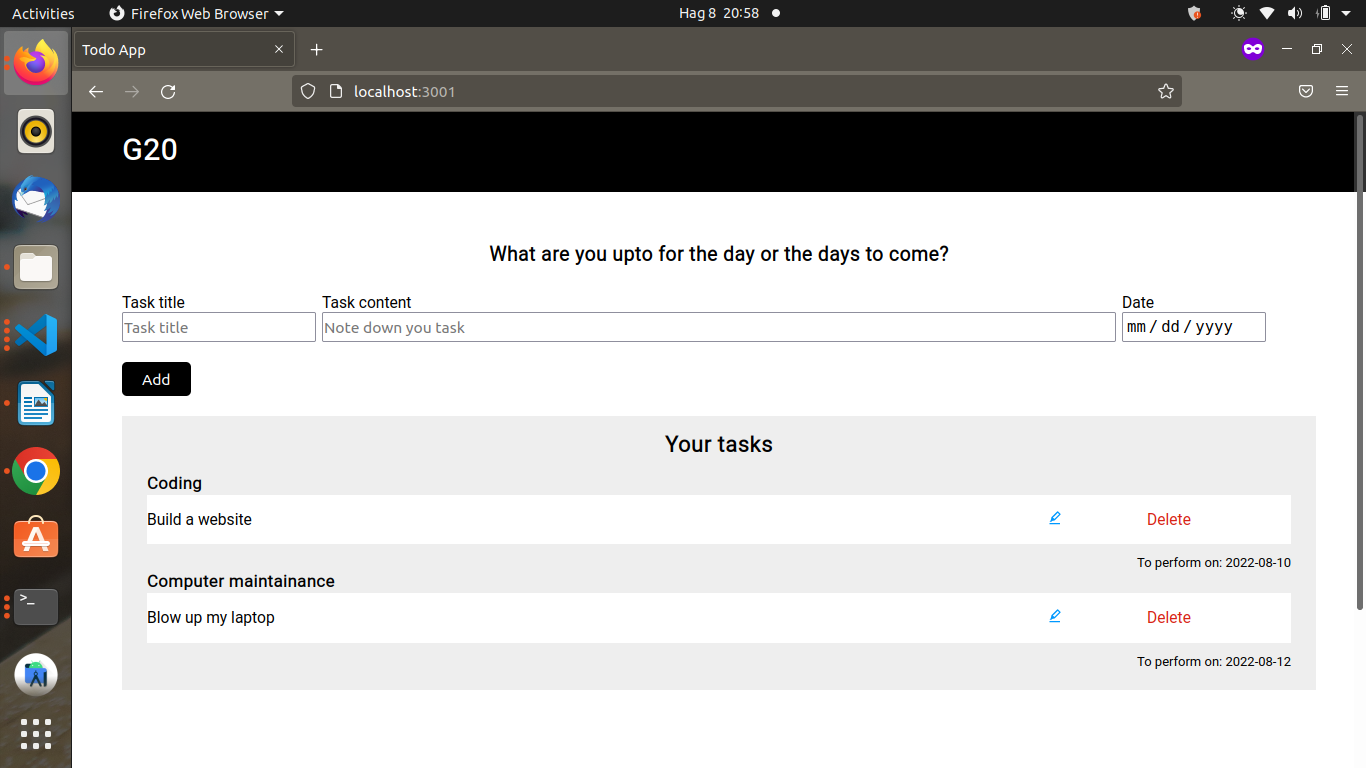Open Visual Studio Code from the dock
Screen dimensions: 1366x768
coord(36,335)
